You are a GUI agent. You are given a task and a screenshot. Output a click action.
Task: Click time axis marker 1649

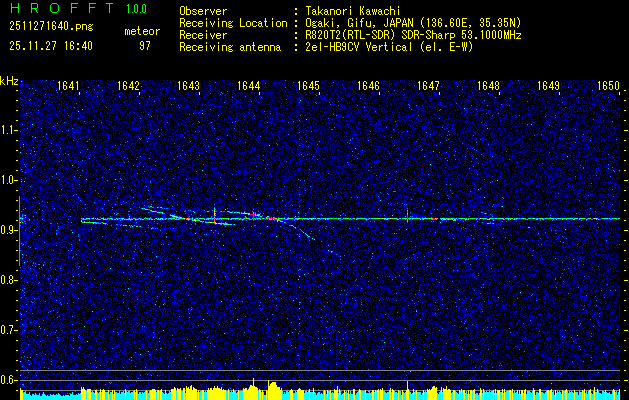[548, 86]
